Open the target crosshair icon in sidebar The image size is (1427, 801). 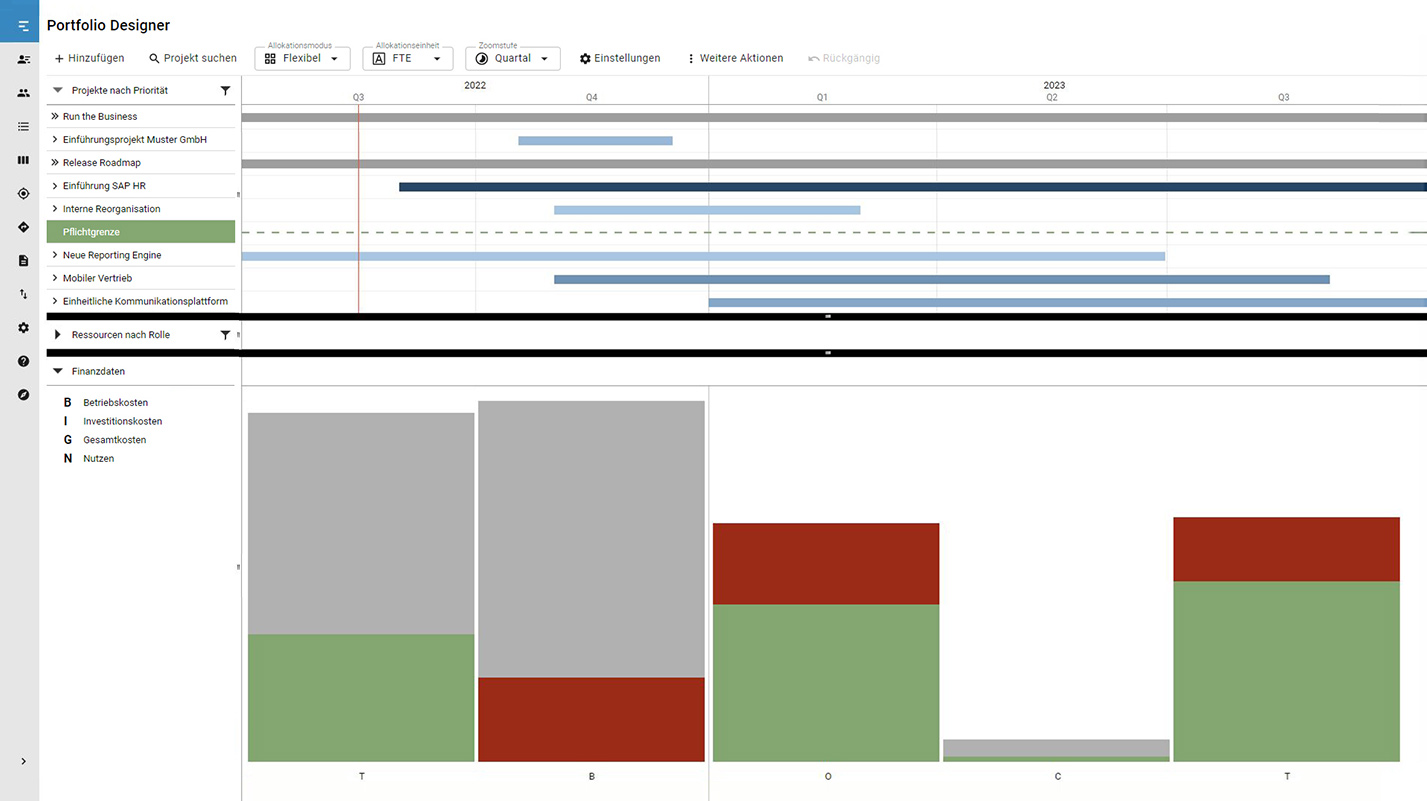[23, 194]
